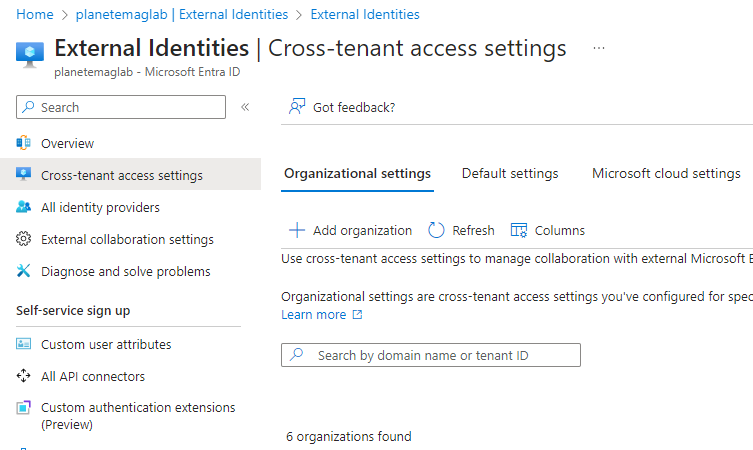Open planetemaglab | External Identities breadcrumb
Viewport: 753px width, 450px height.
[x=182, y=14]
